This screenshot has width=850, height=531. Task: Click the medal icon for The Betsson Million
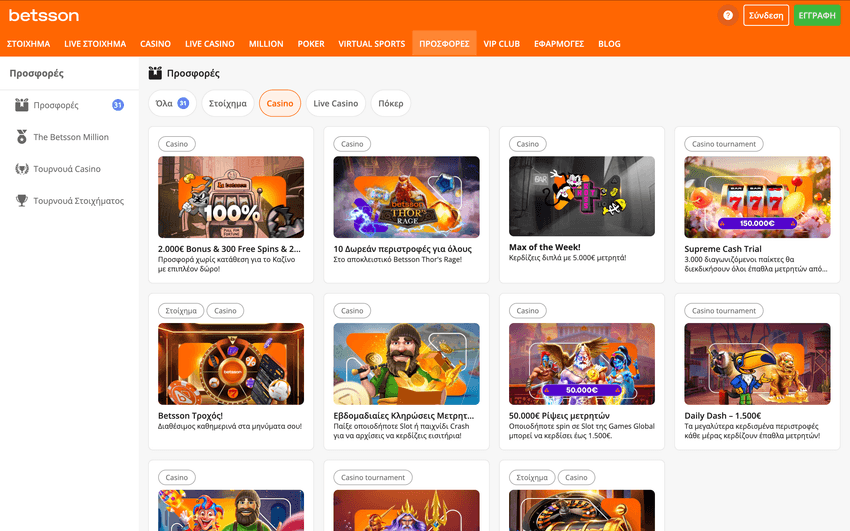[x=22, y=137]
